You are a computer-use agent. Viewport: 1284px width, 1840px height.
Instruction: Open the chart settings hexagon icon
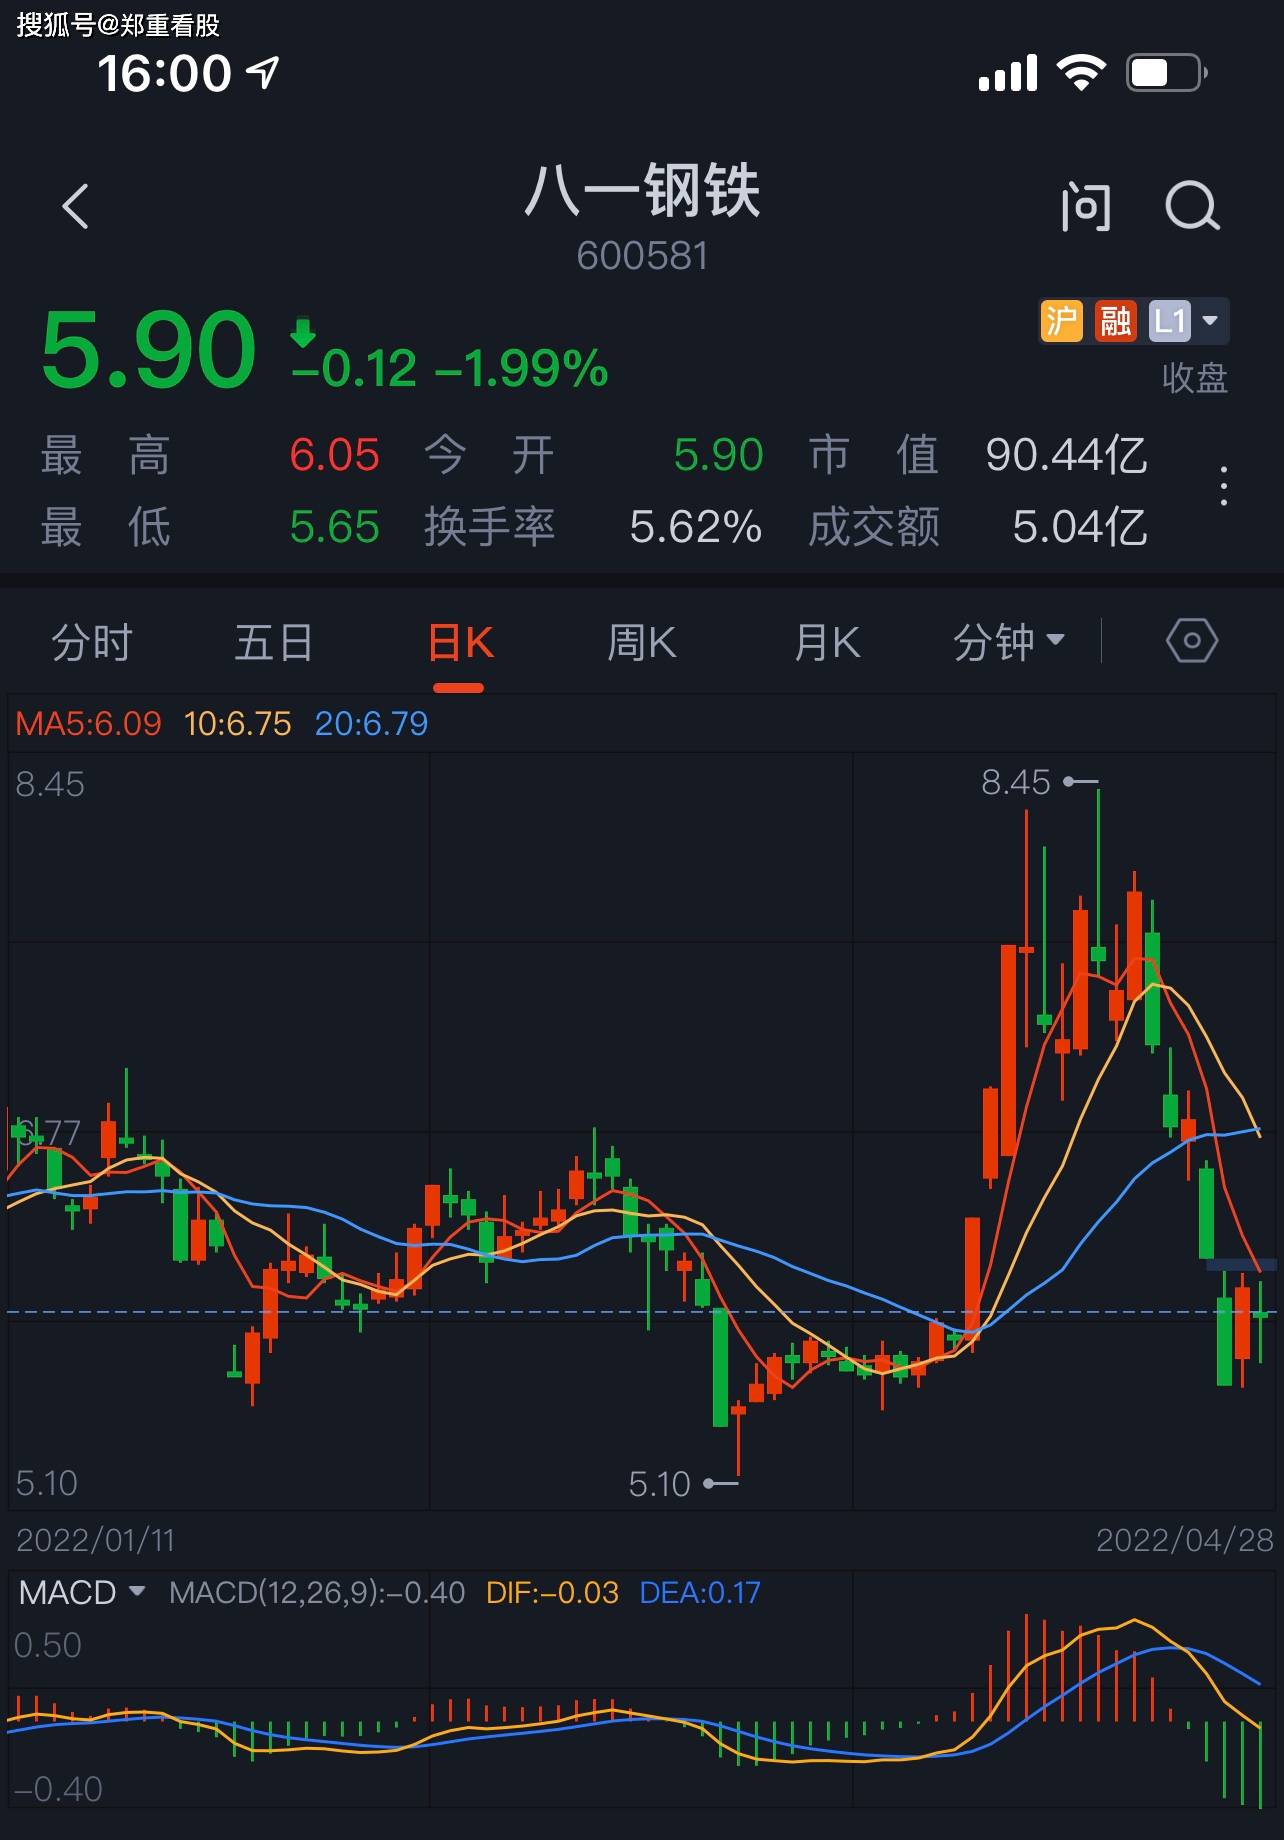[x=1192, y=641]
